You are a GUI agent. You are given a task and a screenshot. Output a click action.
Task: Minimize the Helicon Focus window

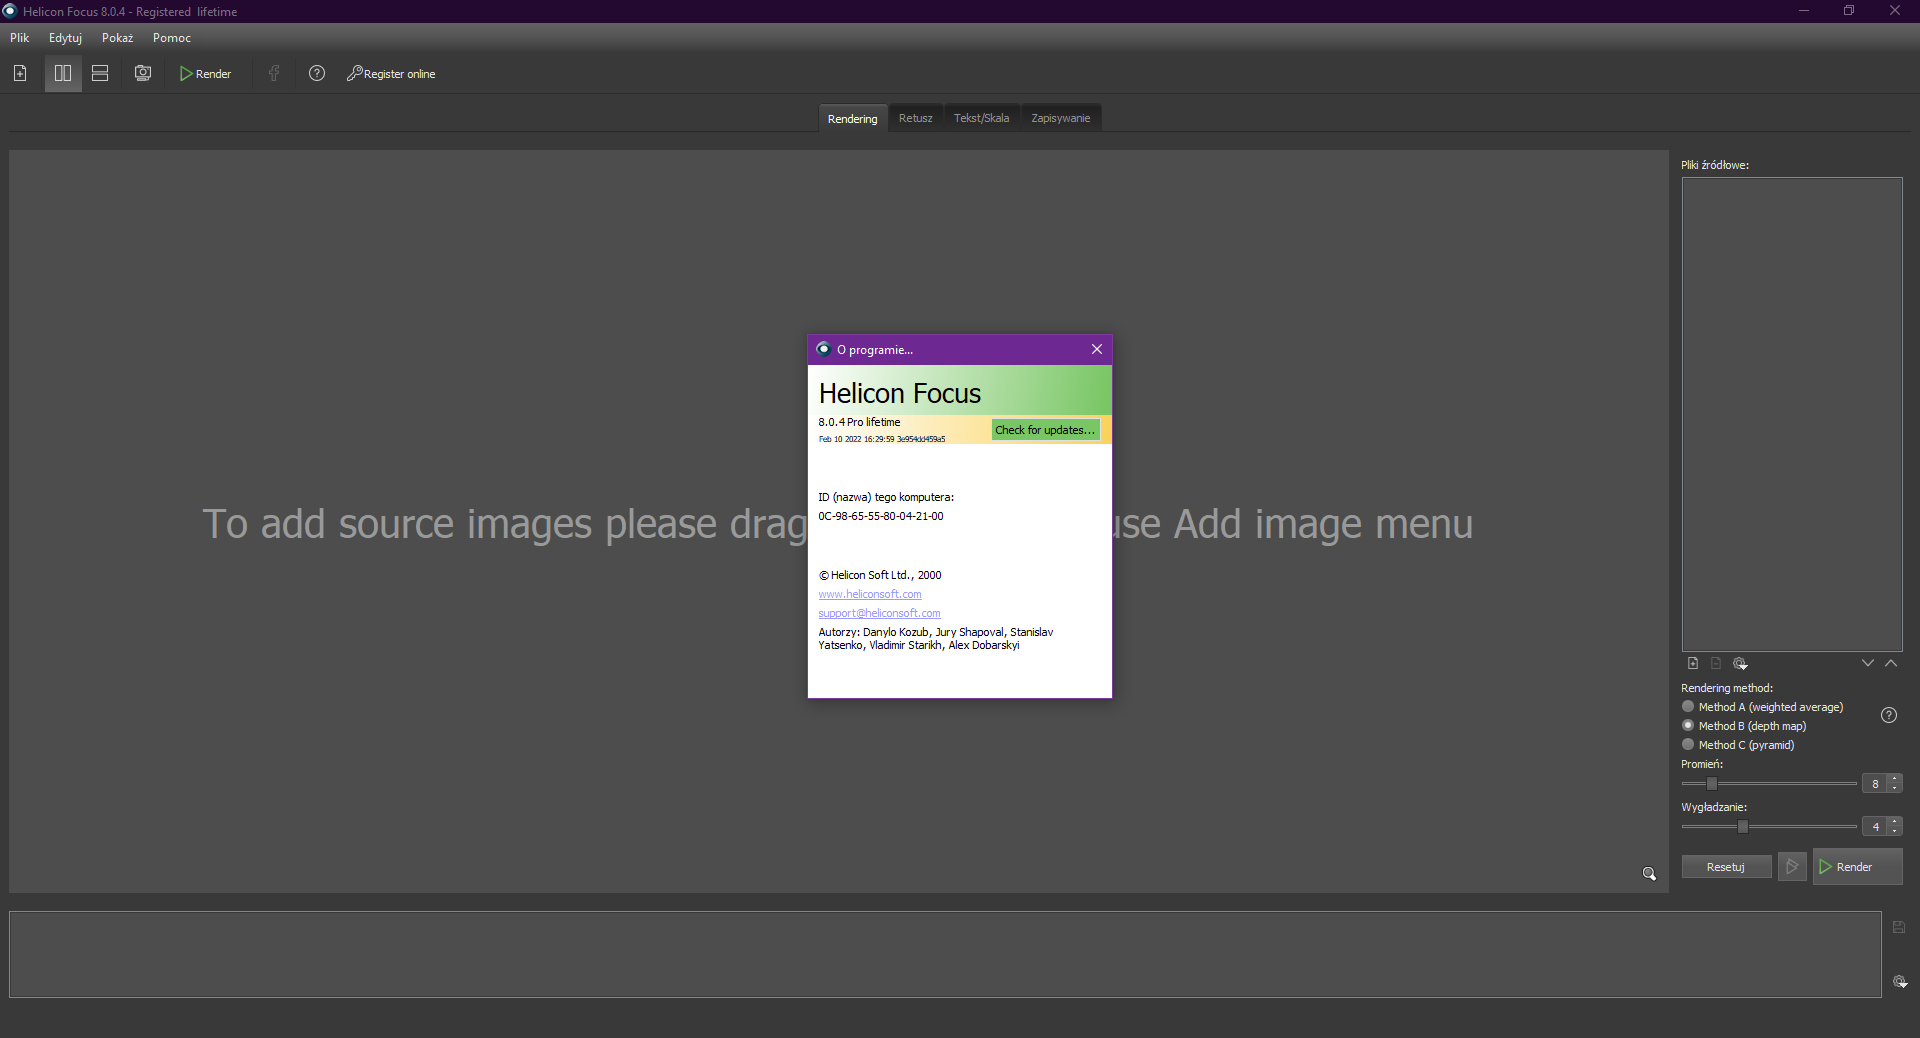1804,11
